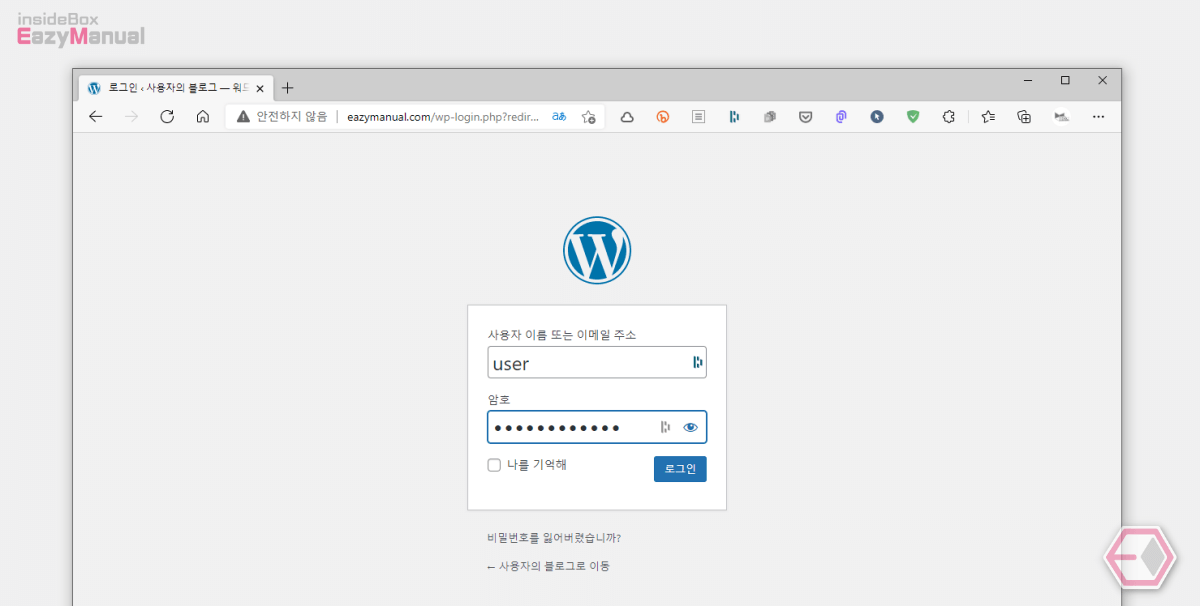Click the address bar URL
This screenshot has height=606, width=1200.
pyautogui.click(x=443, y=117)
